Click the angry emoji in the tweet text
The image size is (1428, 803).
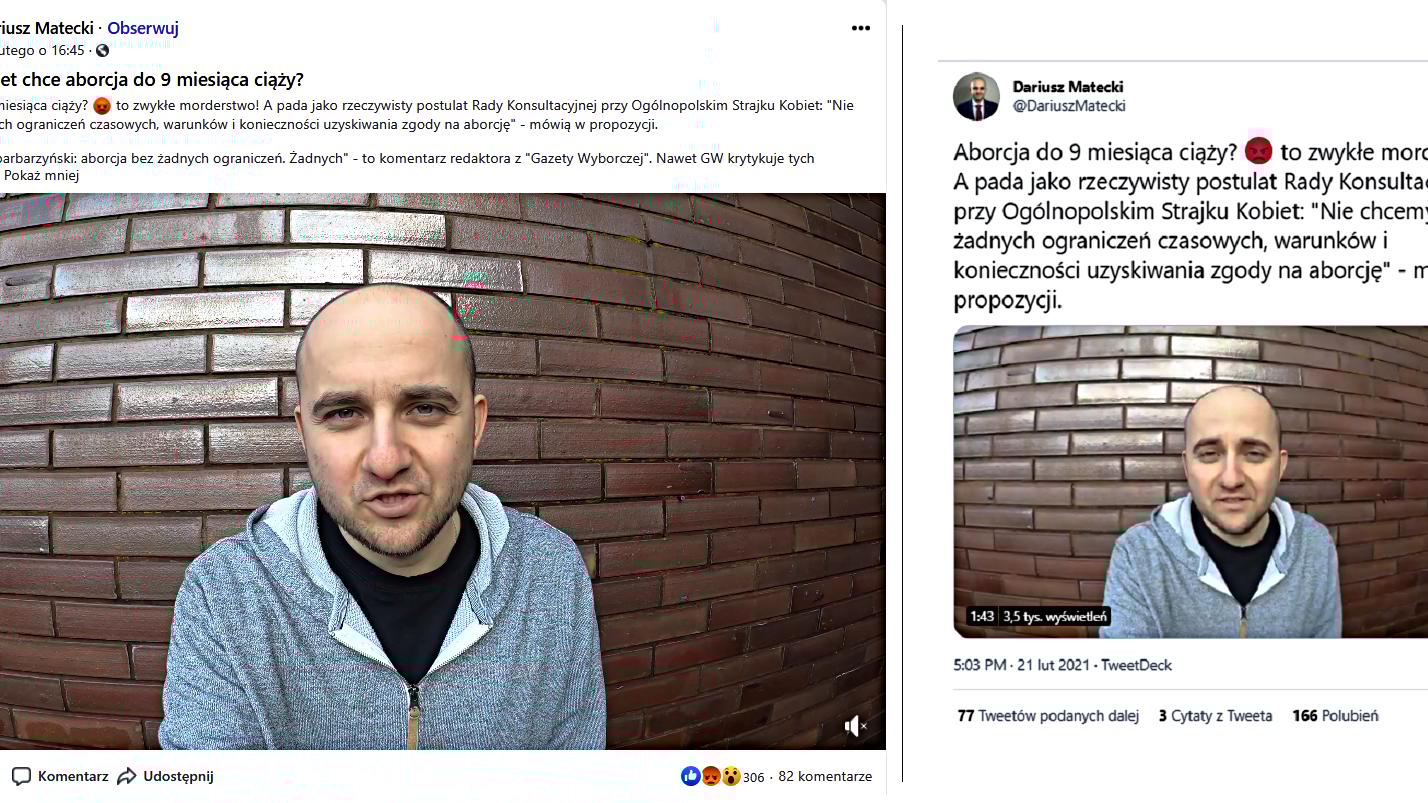[1258, 151]
